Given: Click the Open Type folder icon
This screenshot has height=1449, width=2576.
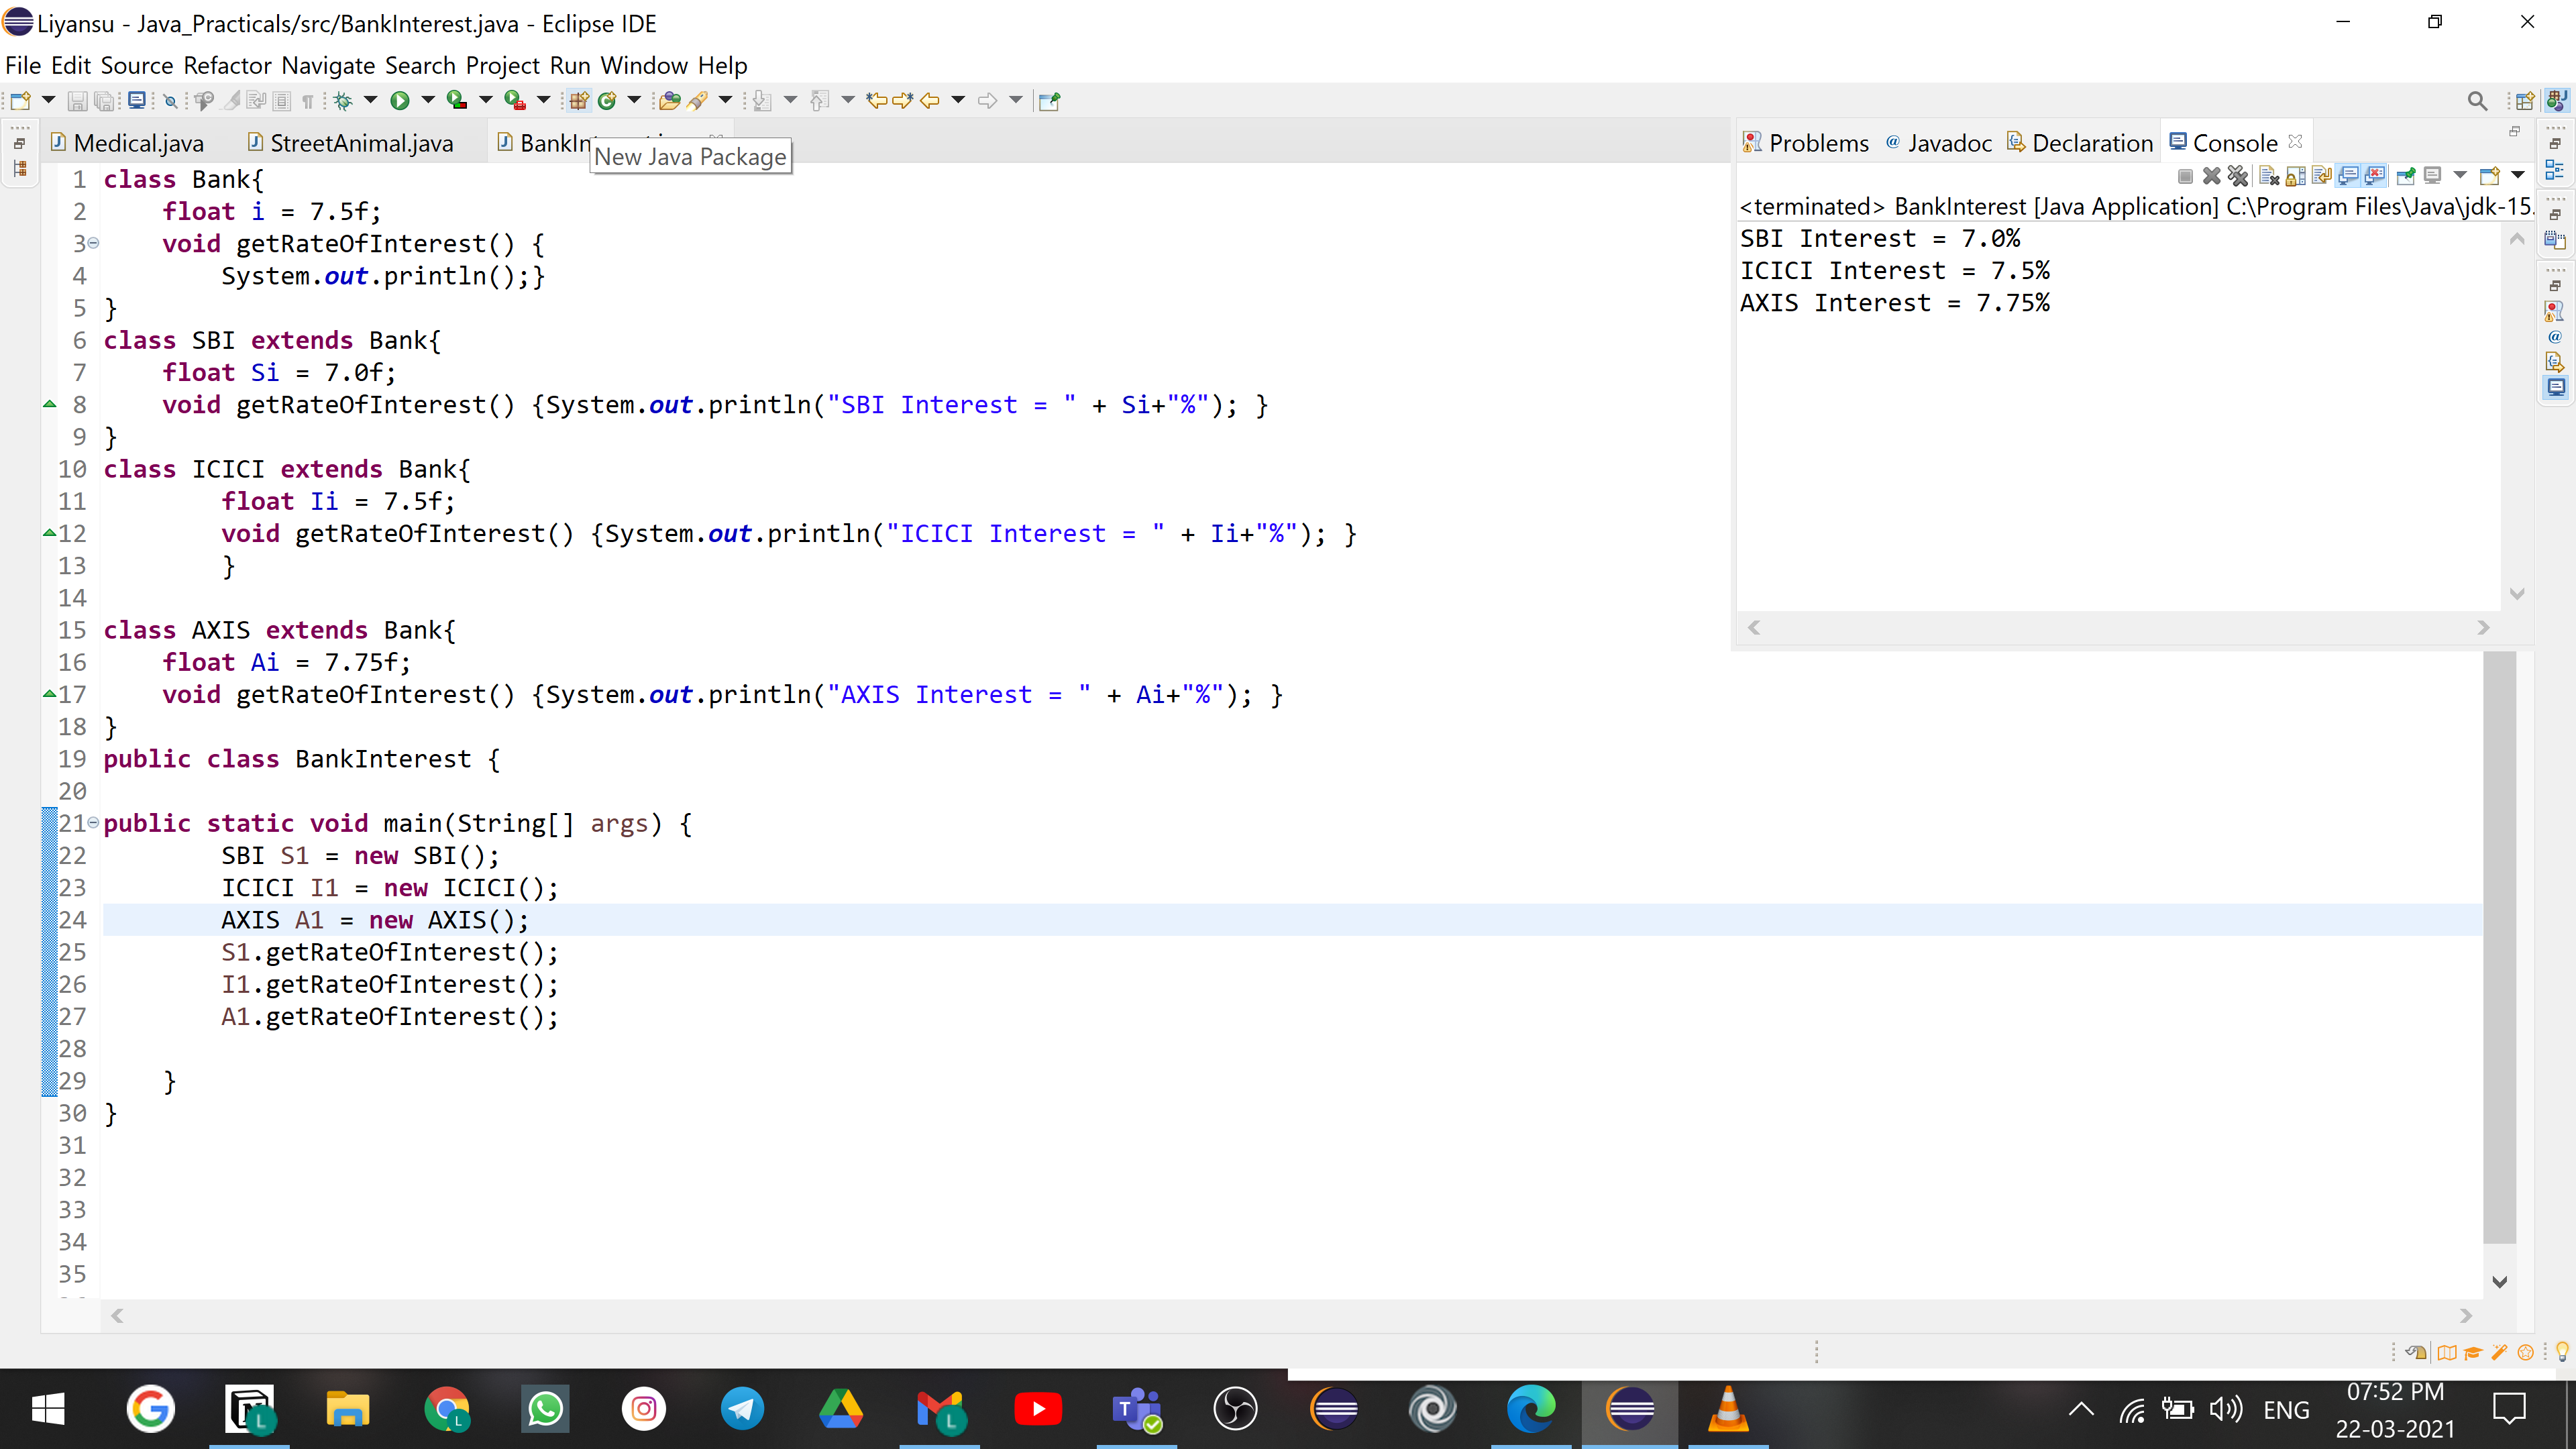Looking at the screenshot, I should click(670, 100).
